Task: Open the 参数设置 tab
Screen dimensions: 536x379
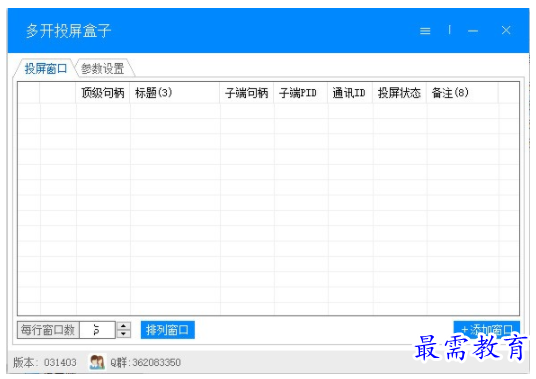Action: click(103, 68)
